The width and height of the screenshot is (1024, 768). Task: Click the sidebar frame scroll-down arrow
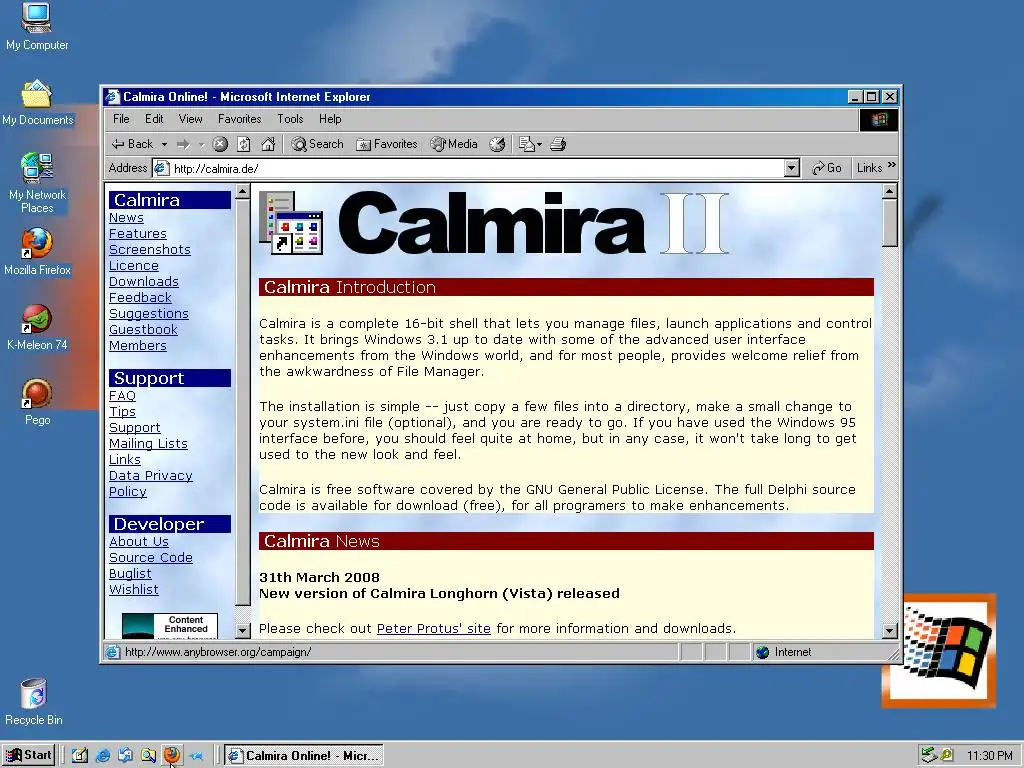242,631
